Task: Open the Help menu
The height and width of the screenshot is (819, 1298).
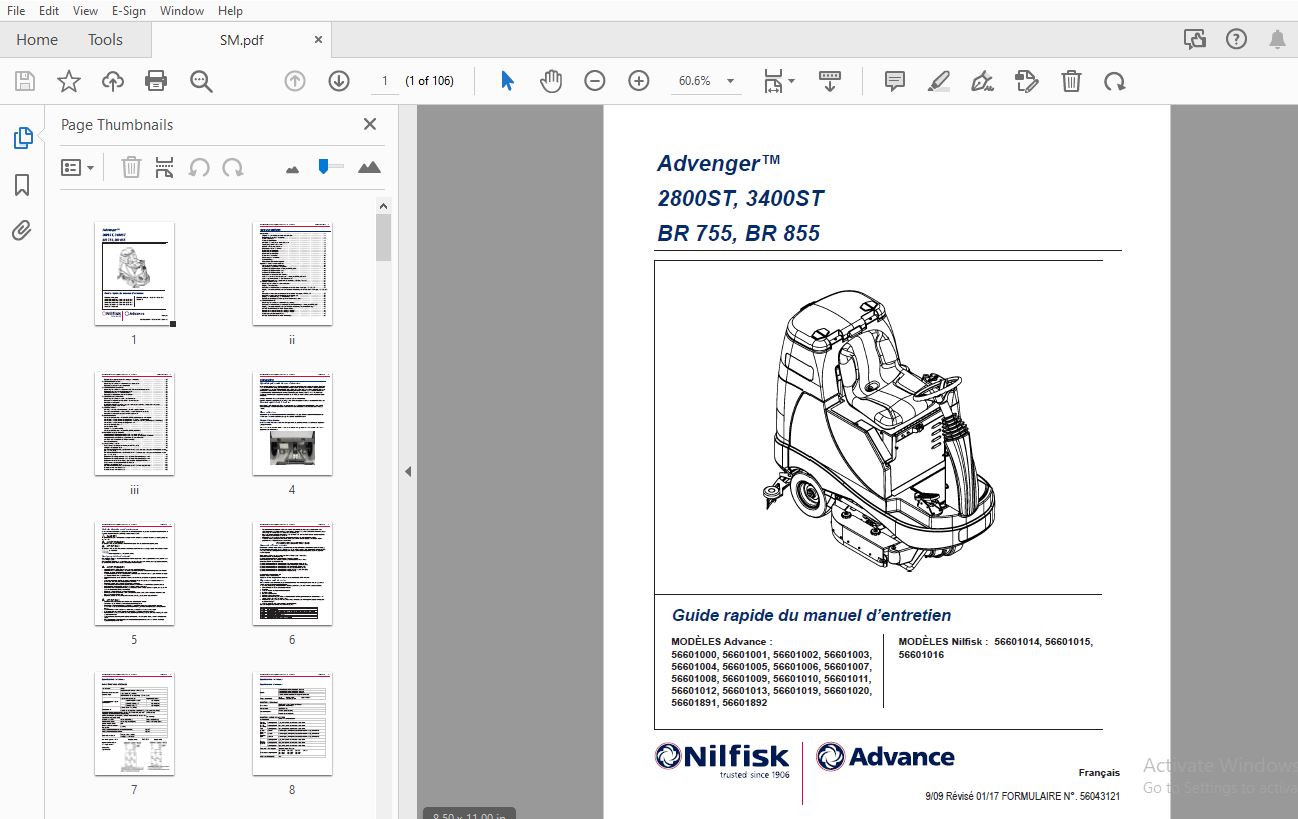Action: 230,10
